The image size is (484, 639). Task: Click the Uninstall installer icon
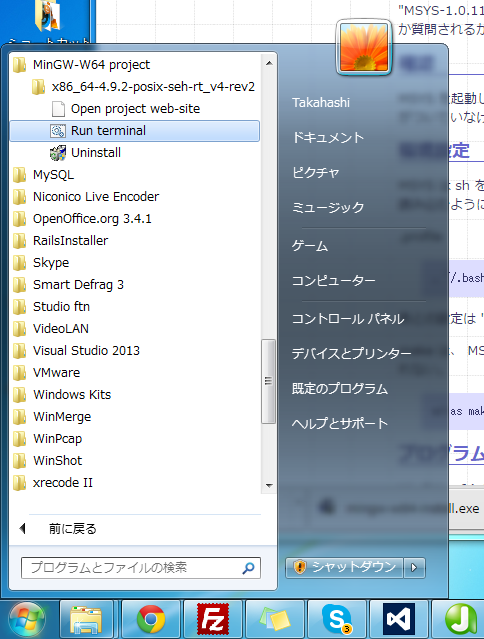point(58,153)
